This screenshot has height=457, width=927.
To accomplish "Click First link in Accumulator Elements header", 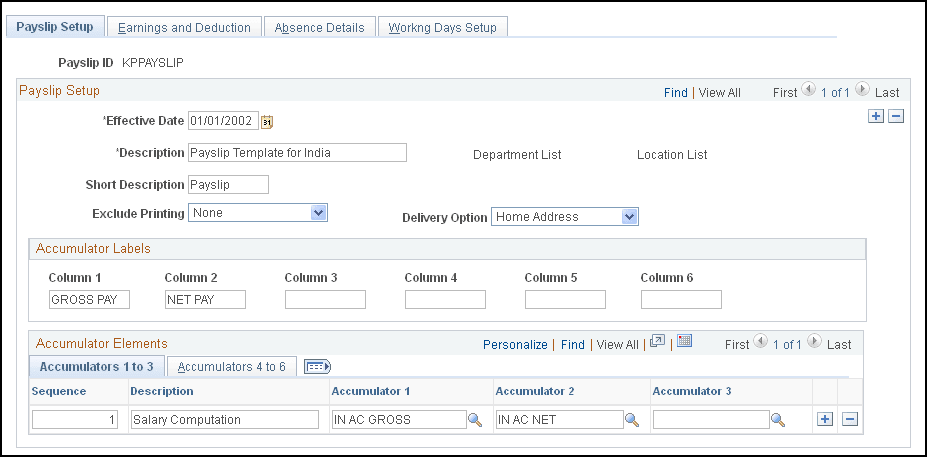I will tap(737, 345).
